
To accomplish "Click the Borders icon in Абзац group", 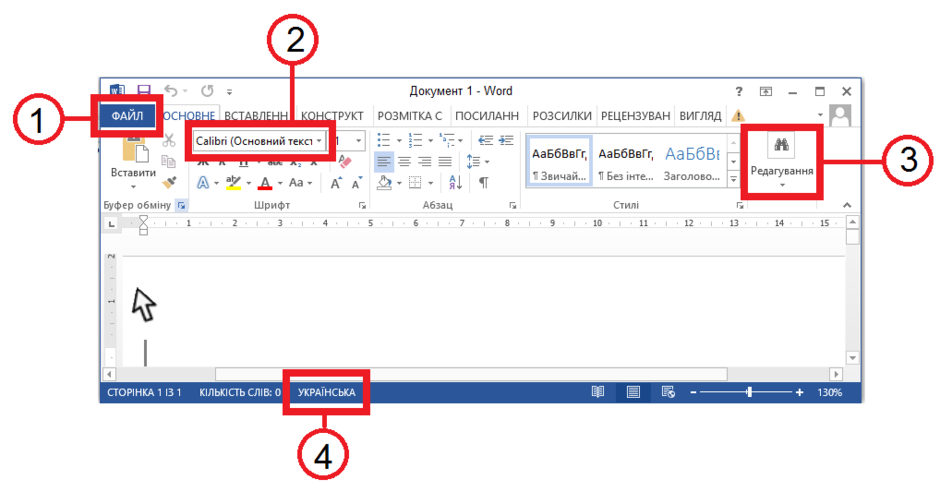I will click(x=415, y=183).
